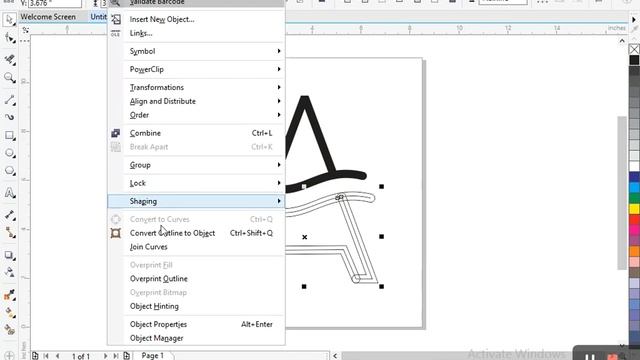This screenshot has width=640, height=360.
Task: Click the Y position input field
Action: [x=55, y=3]
